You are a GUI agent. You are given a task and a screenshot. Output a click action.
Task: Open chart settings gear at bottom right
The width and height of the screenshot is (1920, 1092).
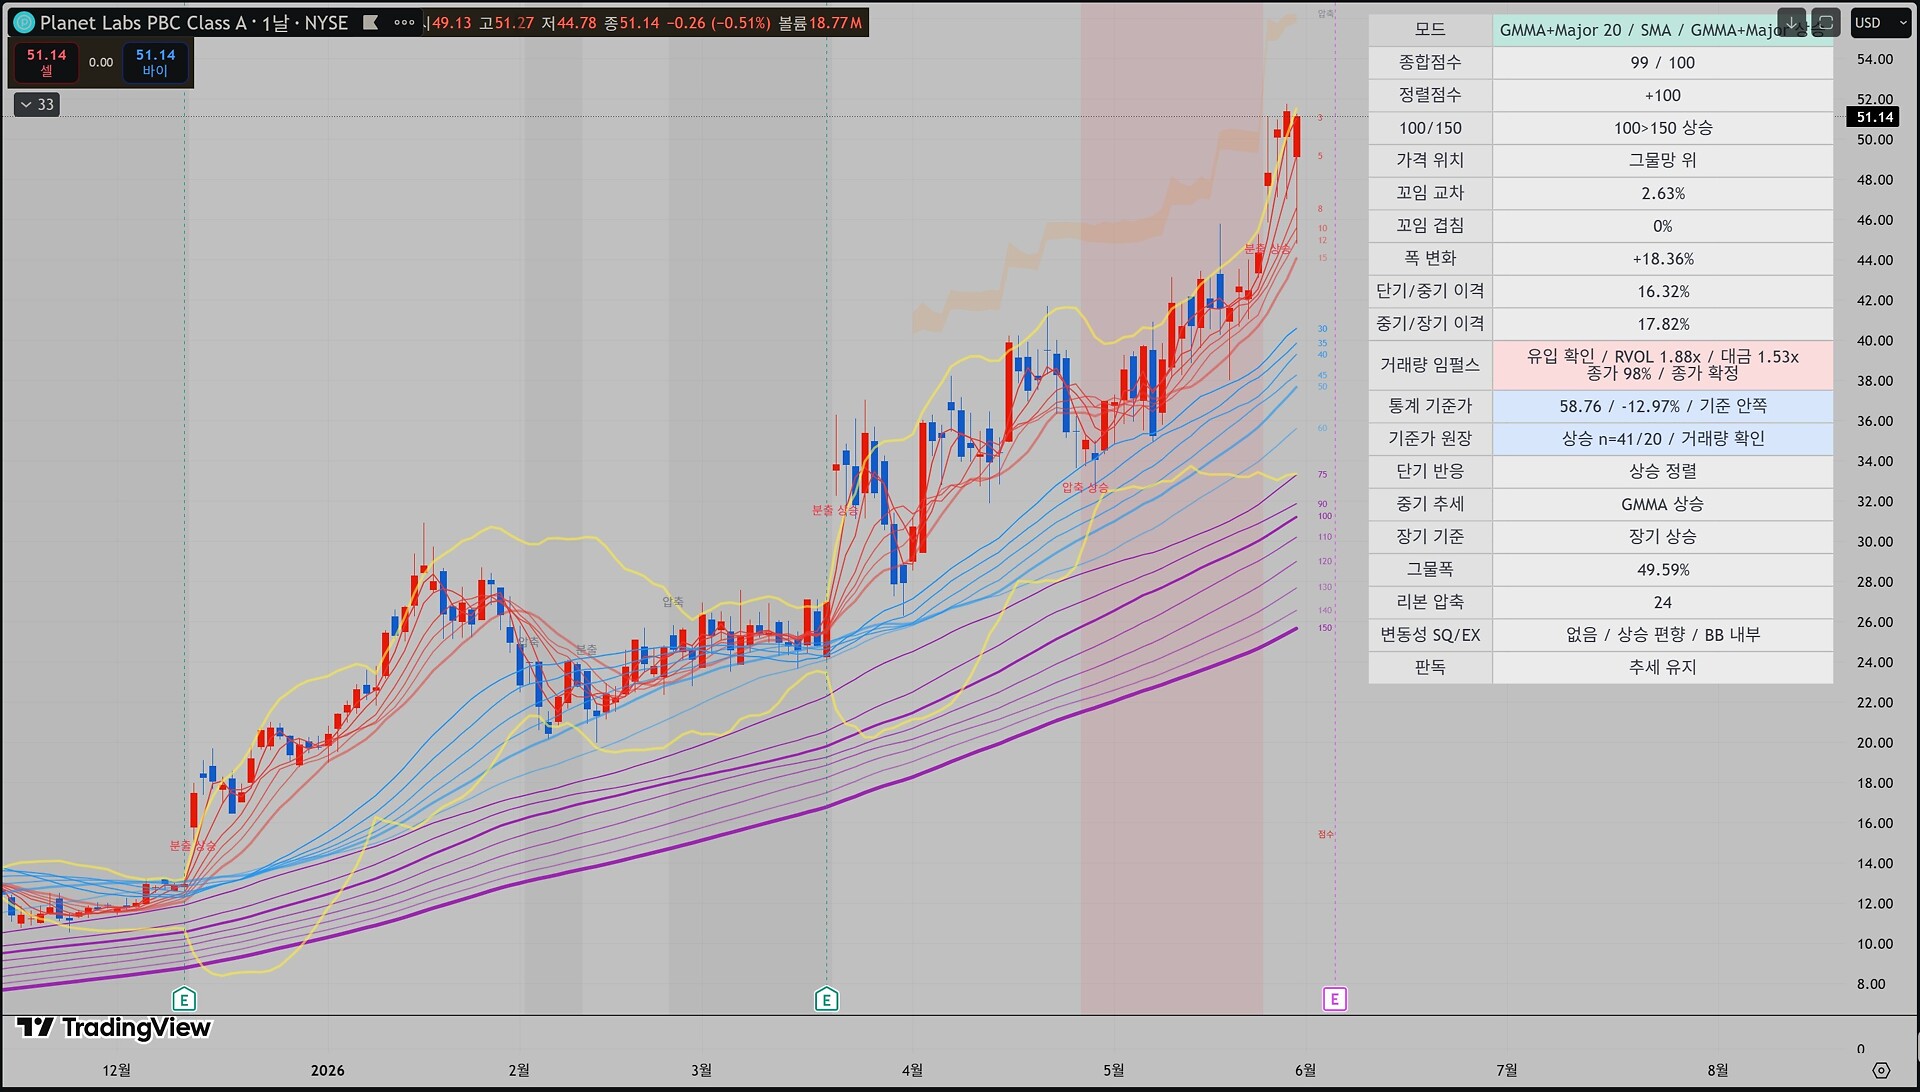pyautogui.click(x=1881, y=1070)
